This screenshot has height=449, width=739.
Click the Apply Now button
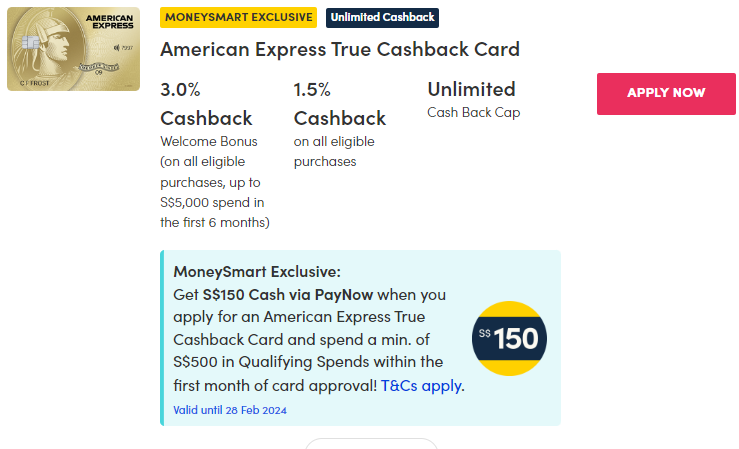[x=666, y=93]
